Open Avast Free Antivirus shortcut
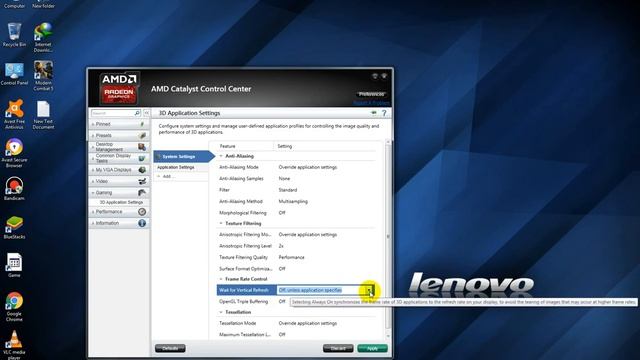Screen dimensions: 640x360 (14, 114)
